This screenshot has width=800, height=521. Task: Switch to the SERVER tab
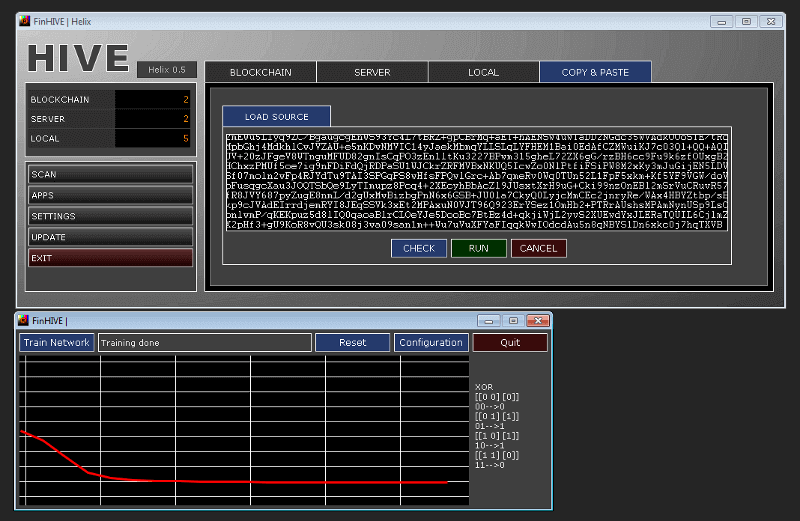point(372,72)
